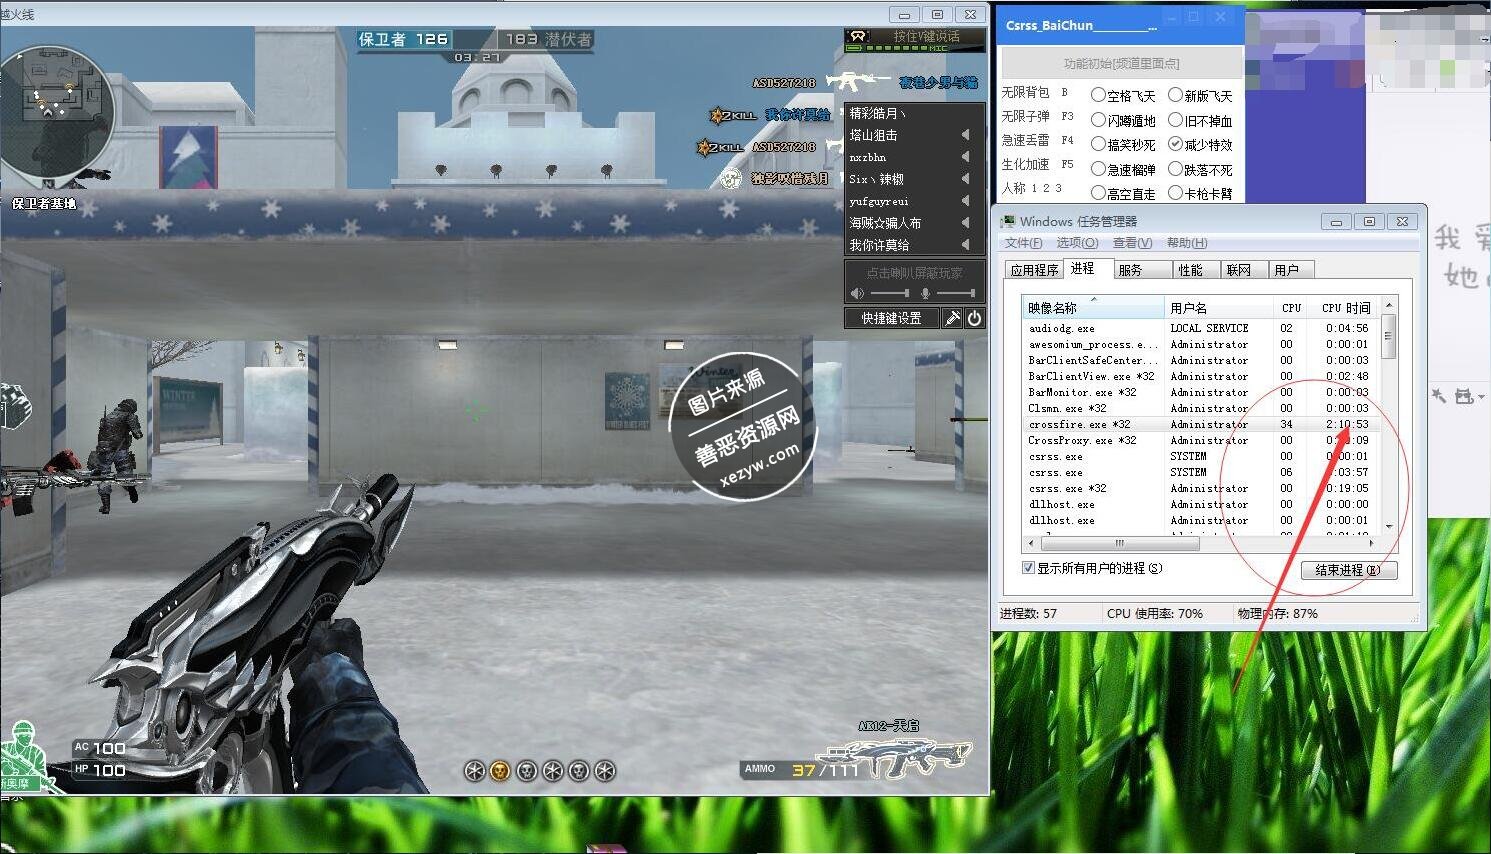The image size is (1491, 854).
Task: Toggle 显示所有用户的进程 checkbox
Action: click(x=1028, y=568)
